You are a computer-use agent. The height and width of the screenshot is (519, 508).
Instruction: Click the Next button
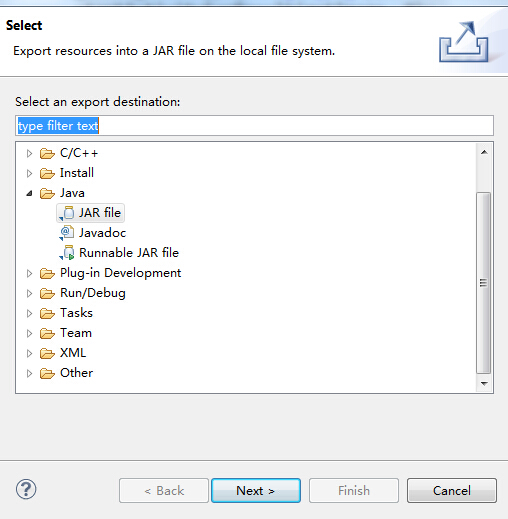point(256,491)
